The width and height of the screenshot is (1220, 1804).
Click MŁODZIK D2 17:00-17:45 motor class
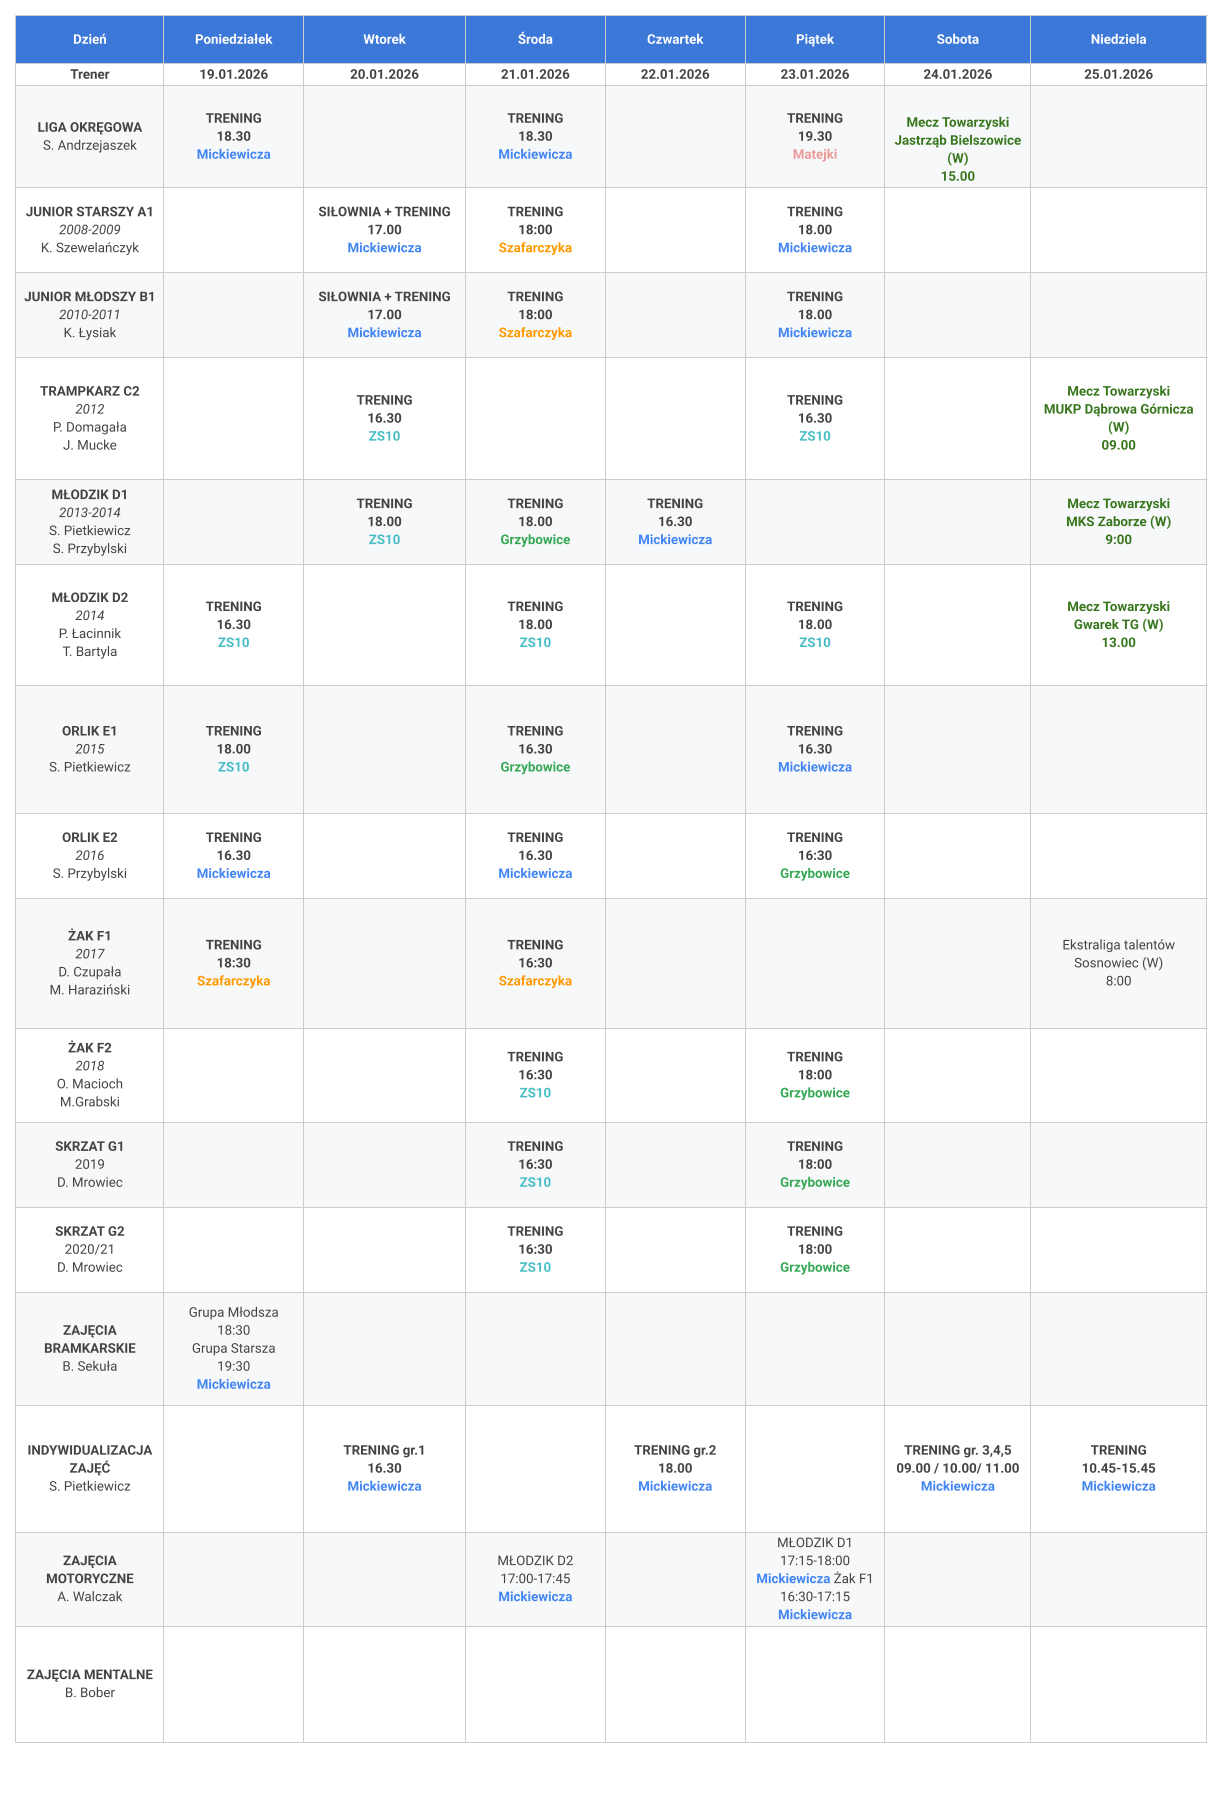pos(535,1578)
